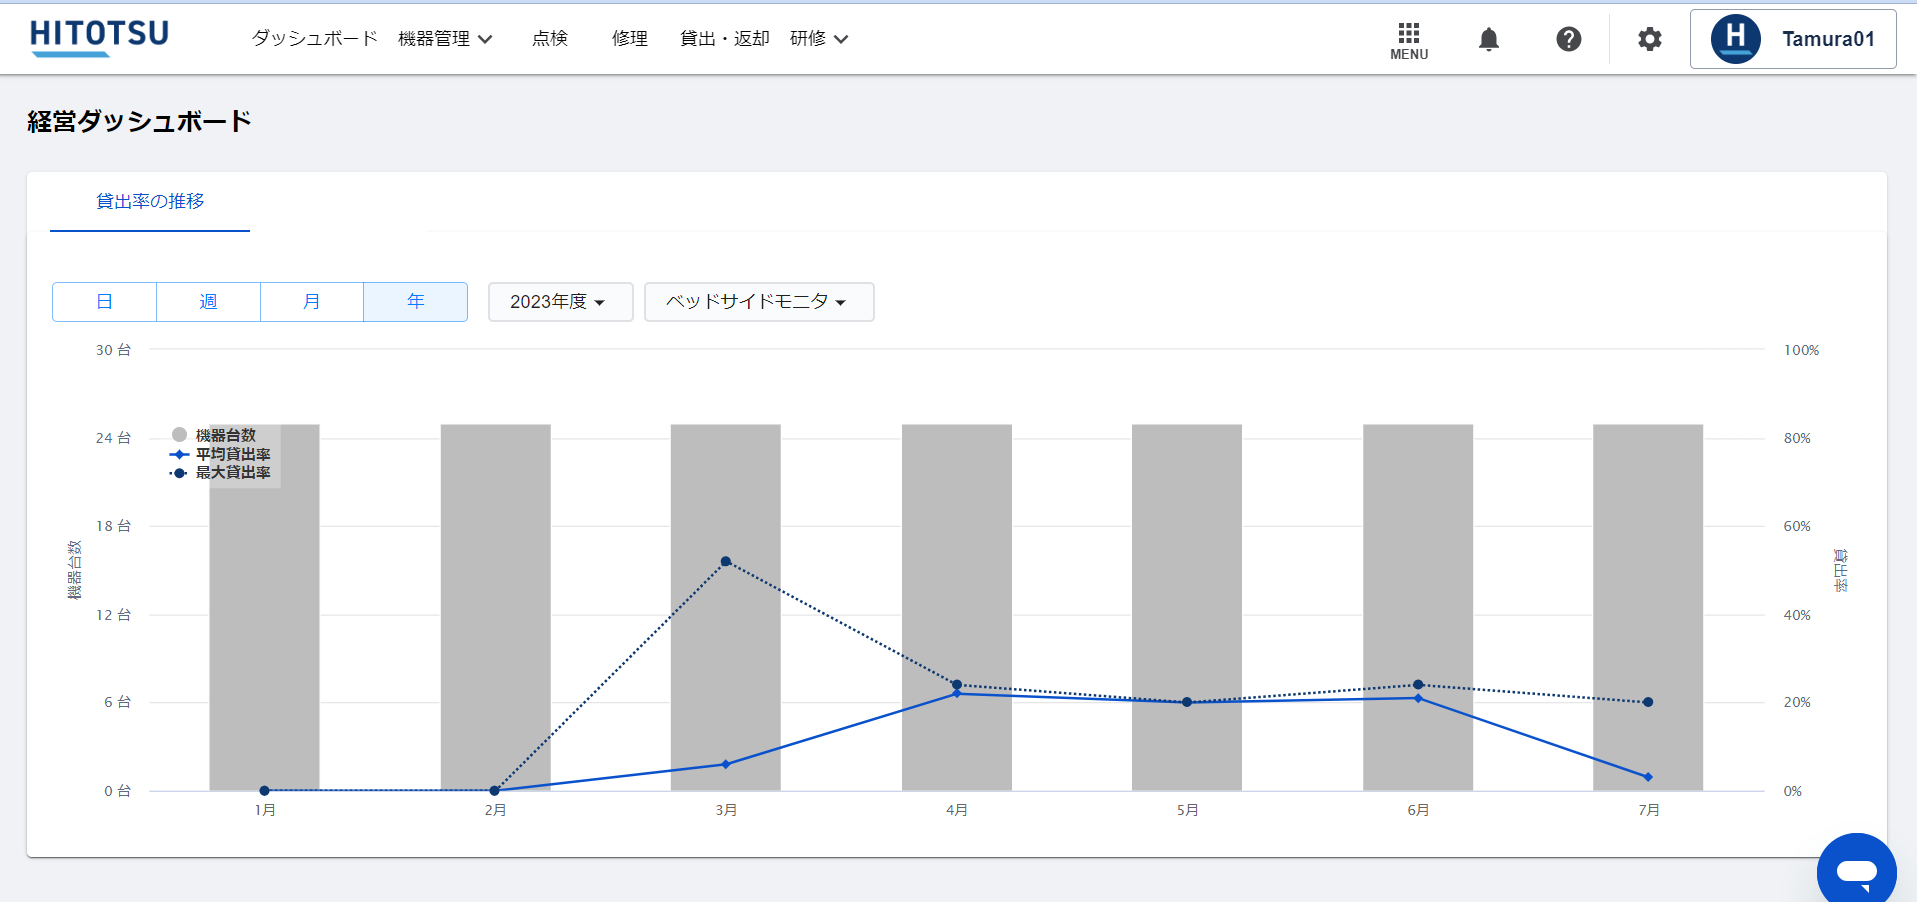Switch chart period to 週

(208, 301)
